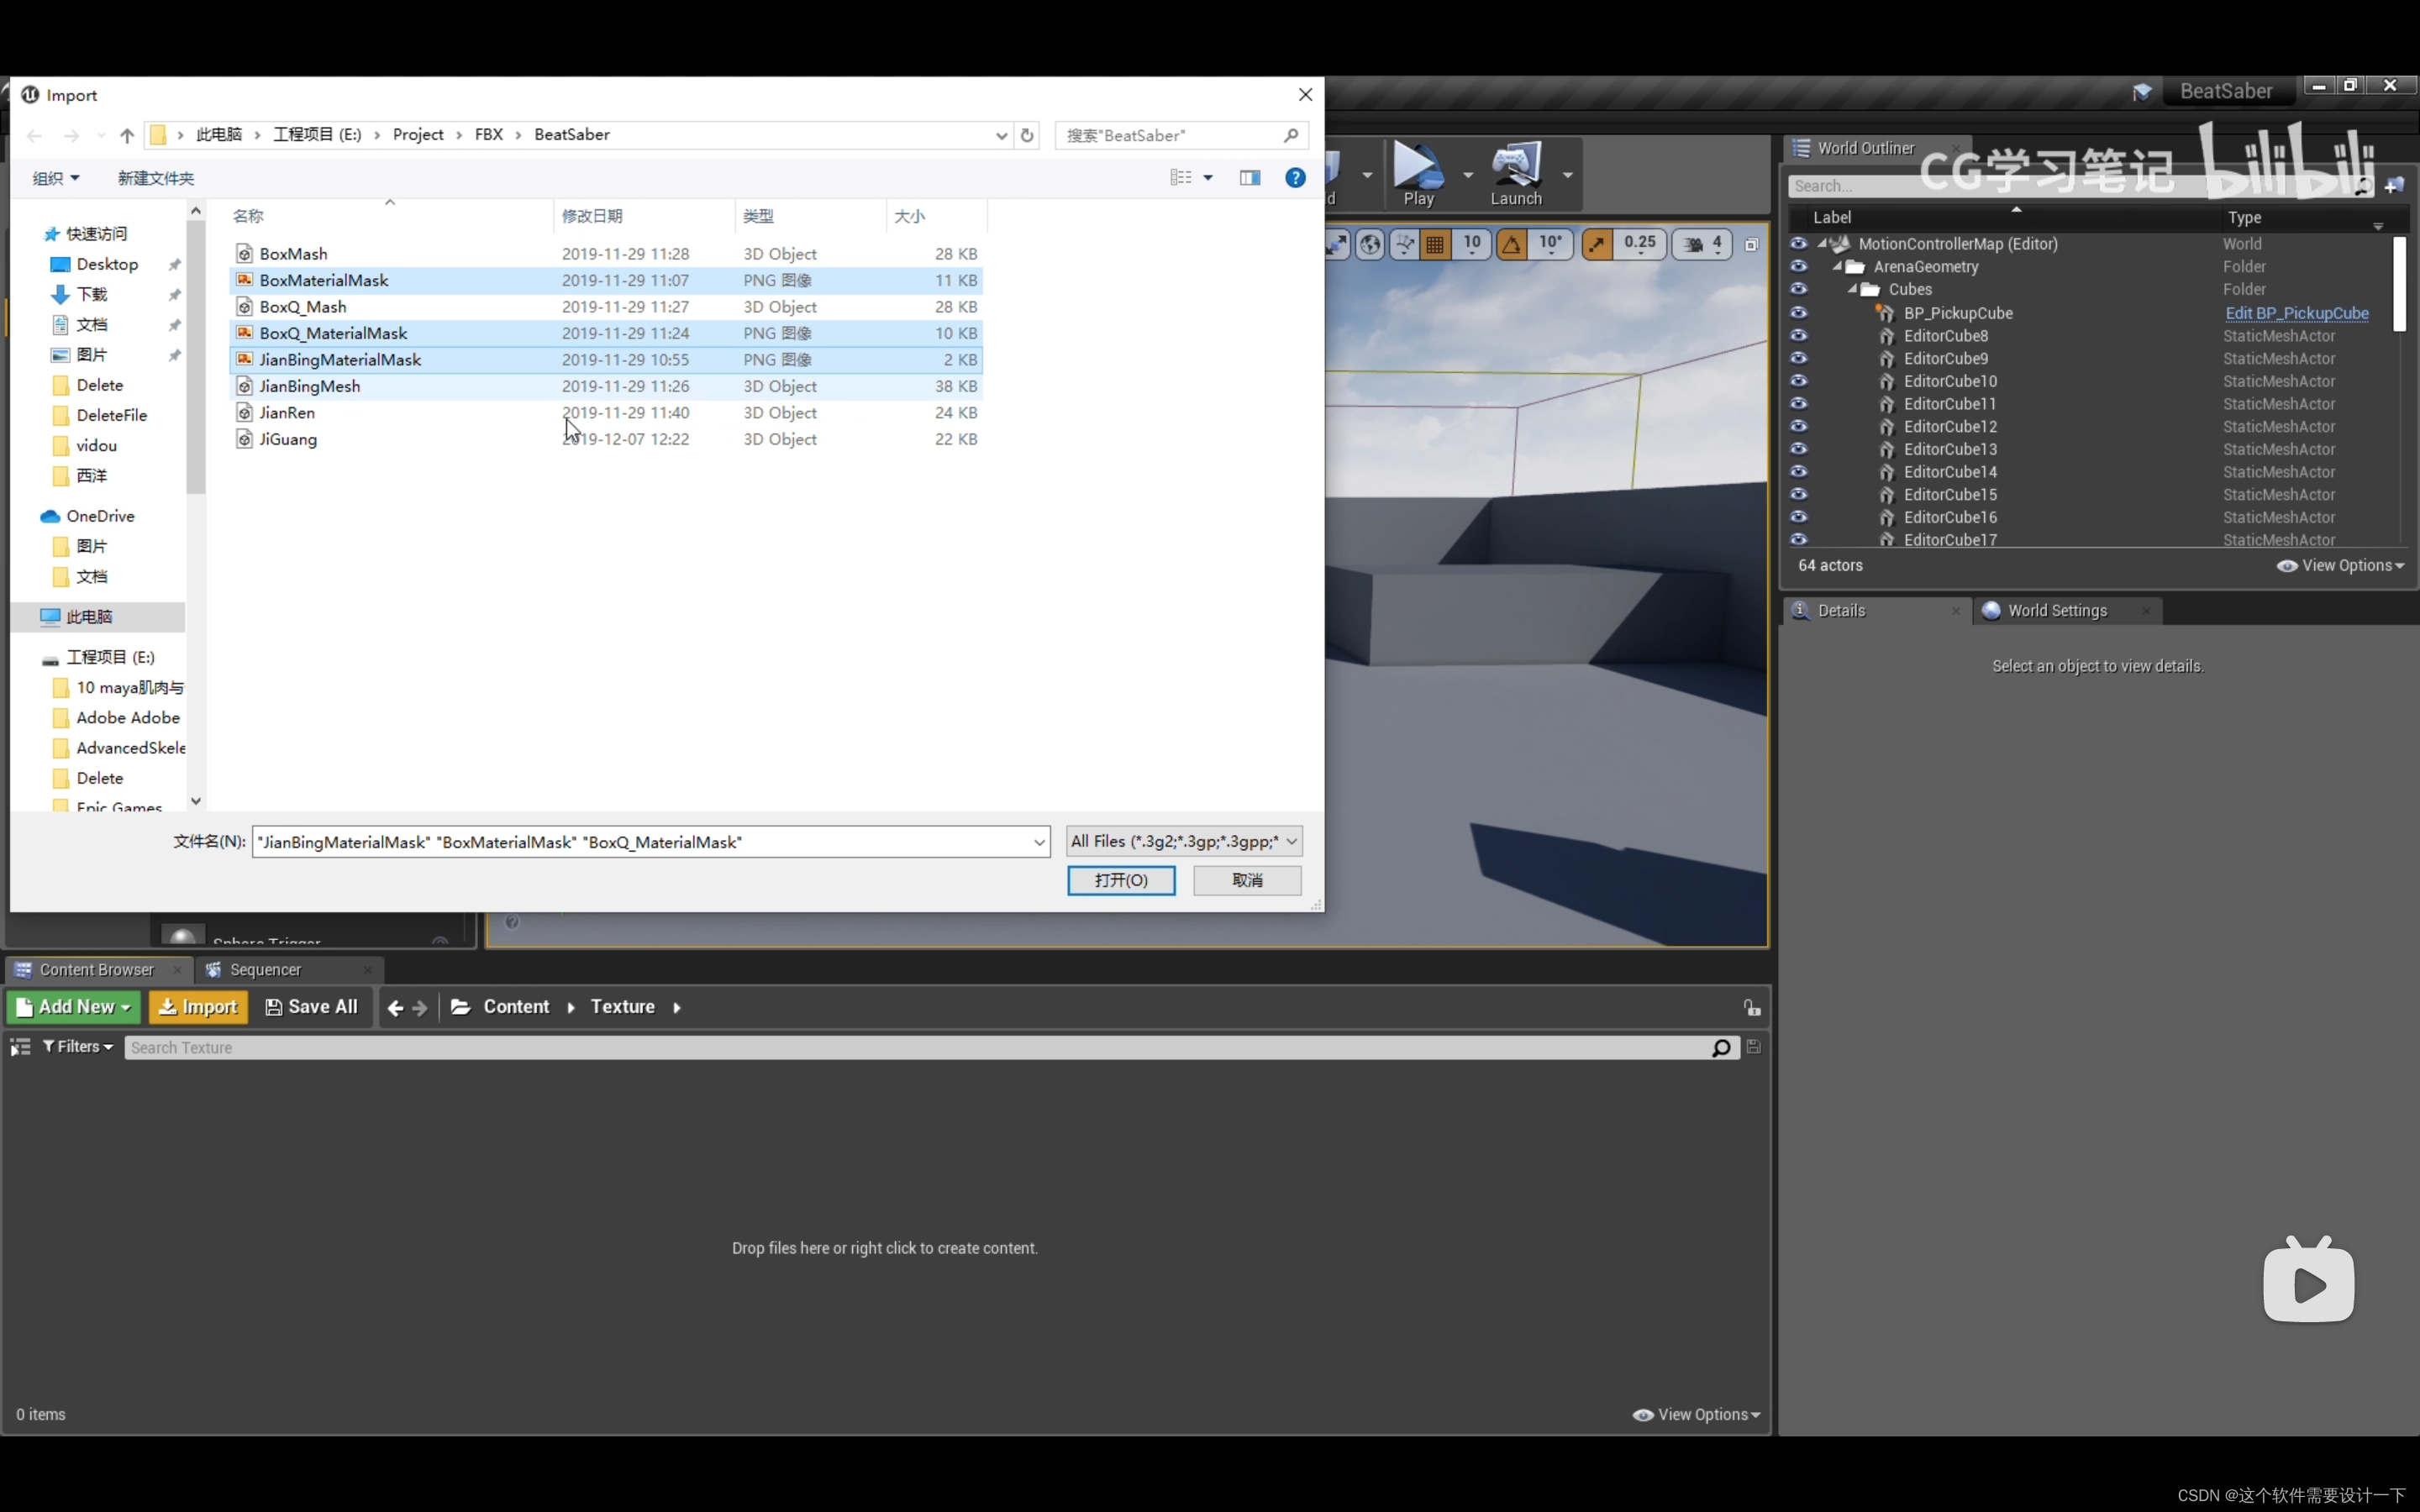Select the Add New button in Content Browser
The width and height of the screenshot is (2420, 1512).
(x=75, y=1005)
